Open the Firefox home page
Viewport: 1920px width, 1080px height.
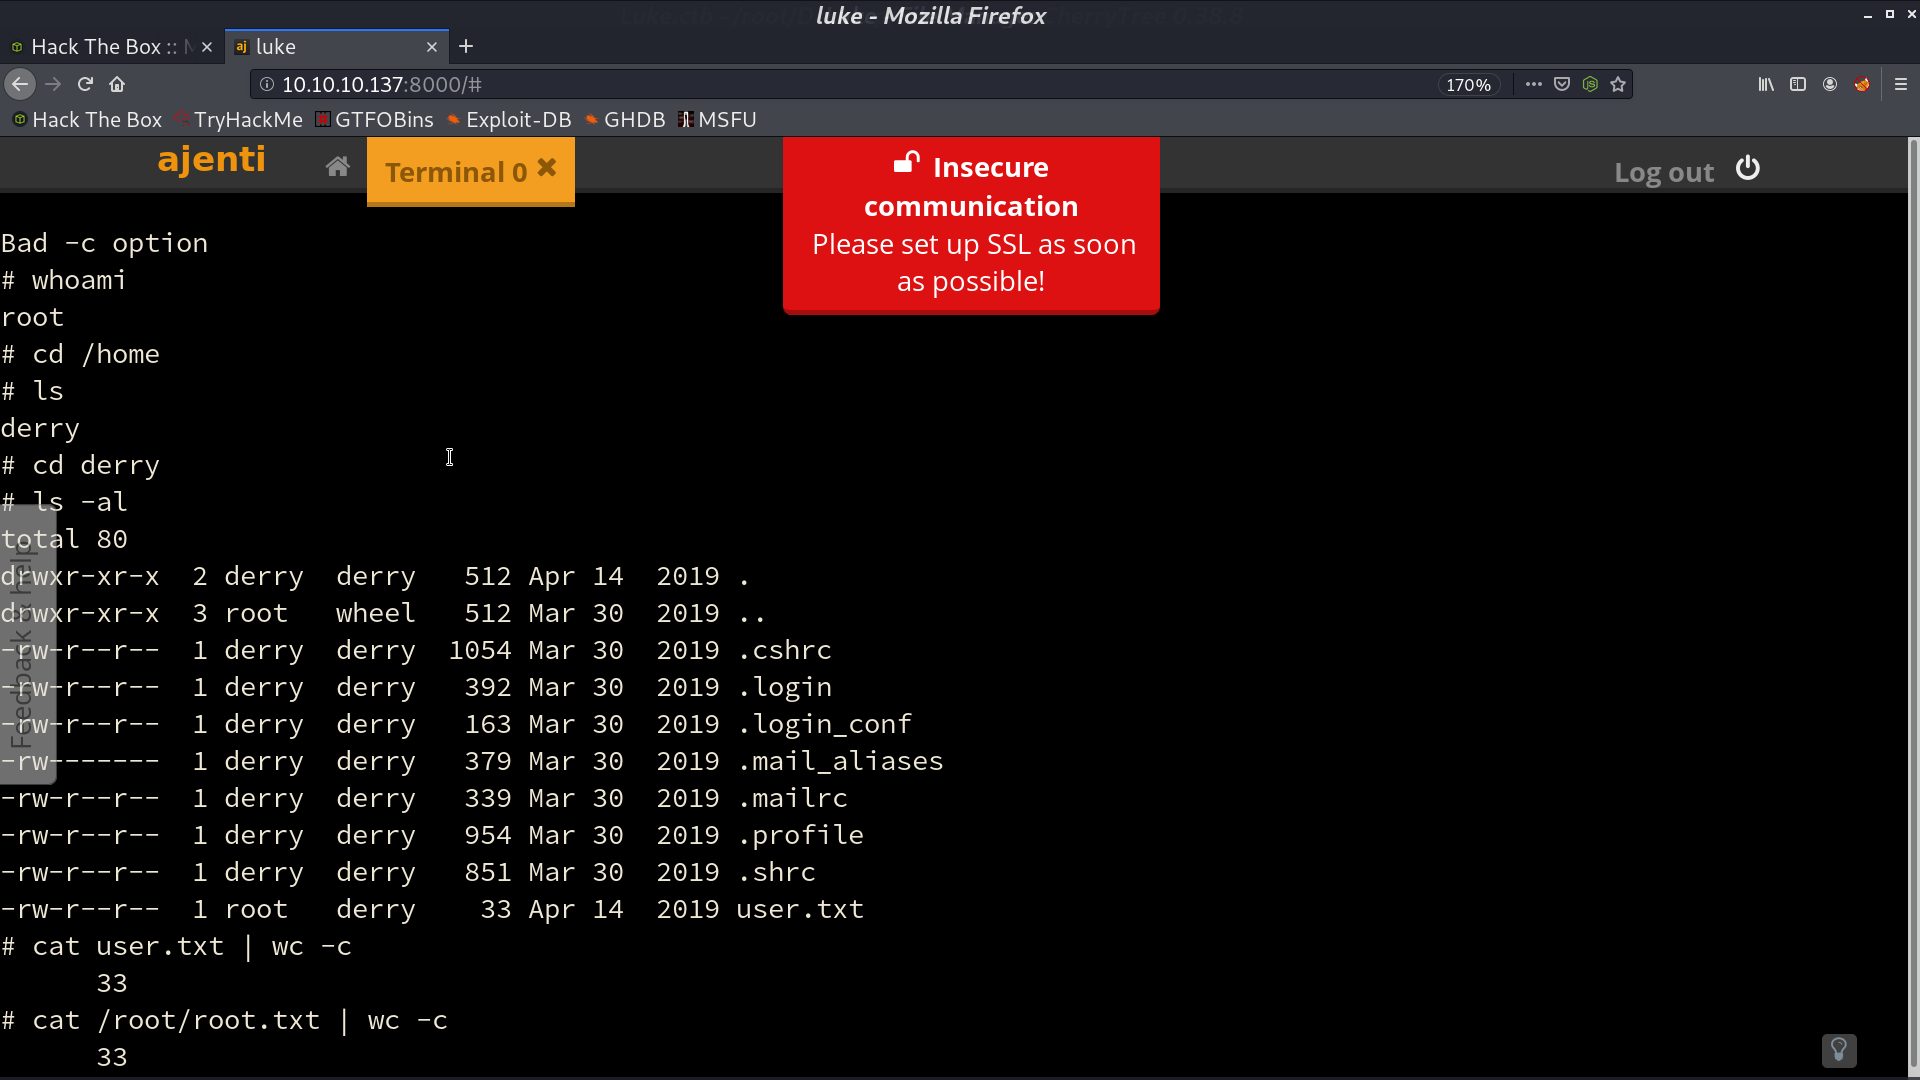117,85
